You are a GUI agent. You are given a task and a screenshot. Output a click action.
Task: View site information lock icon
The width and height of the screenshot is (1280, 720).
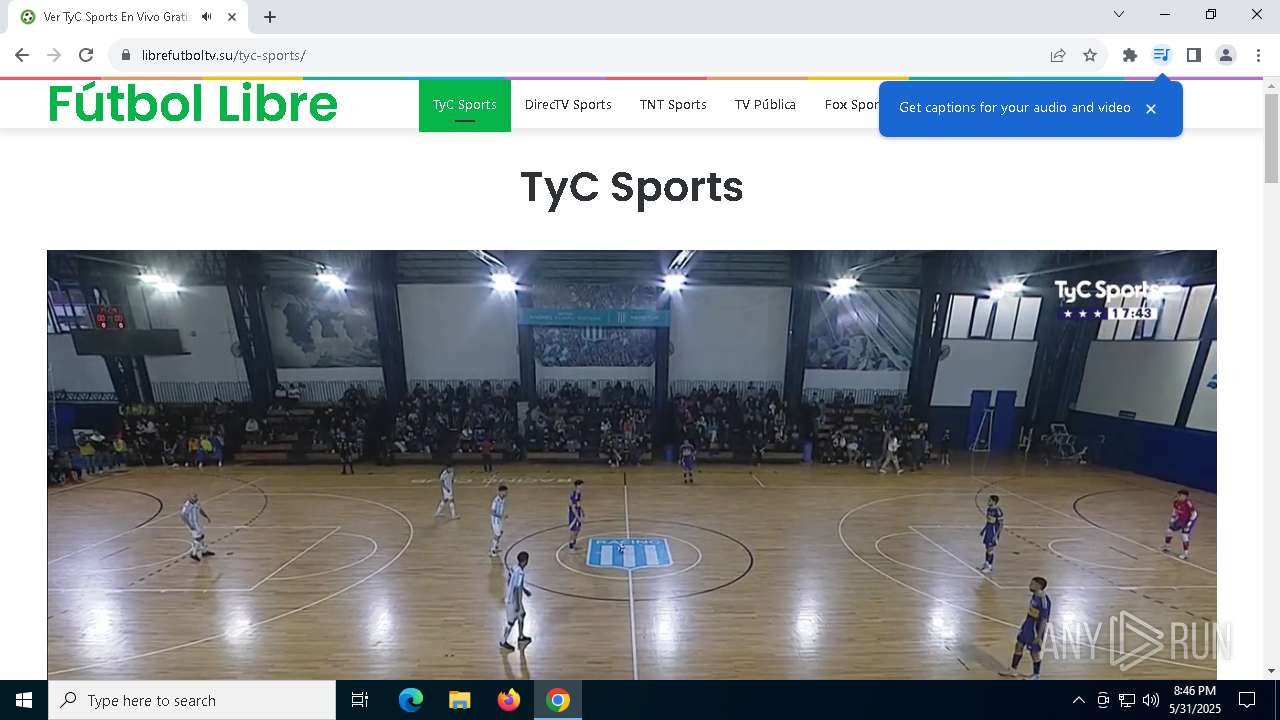click(125, 55)
